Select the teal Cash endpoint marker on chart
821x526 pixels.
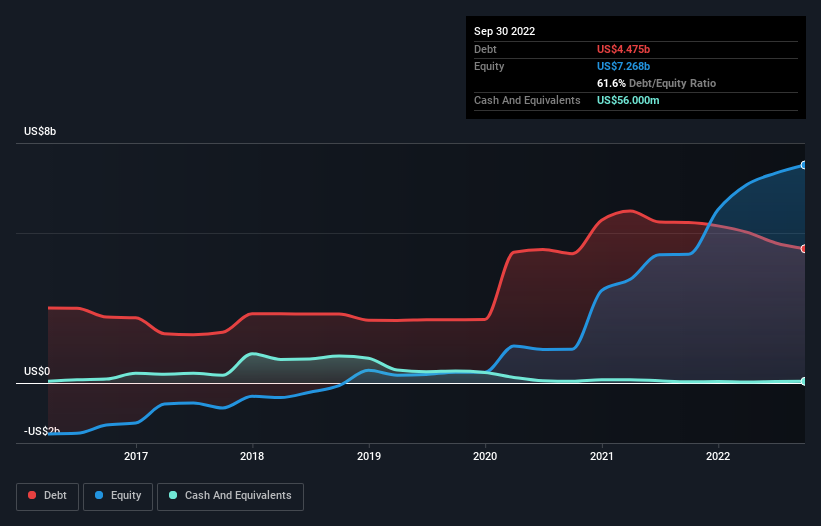click(x=804, y=381)
